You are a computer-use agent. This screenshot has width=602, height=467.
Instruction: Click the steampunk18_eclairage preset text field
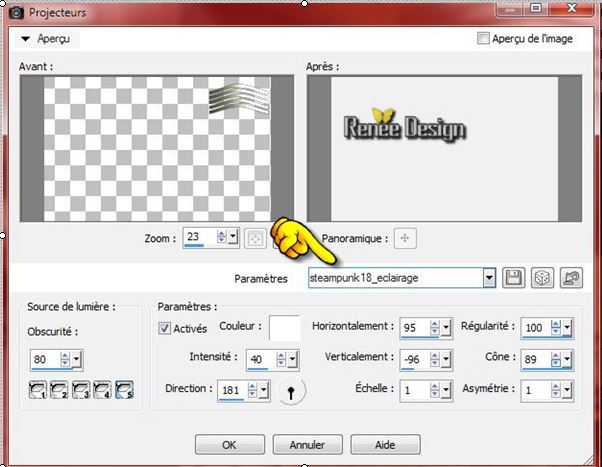395,278
